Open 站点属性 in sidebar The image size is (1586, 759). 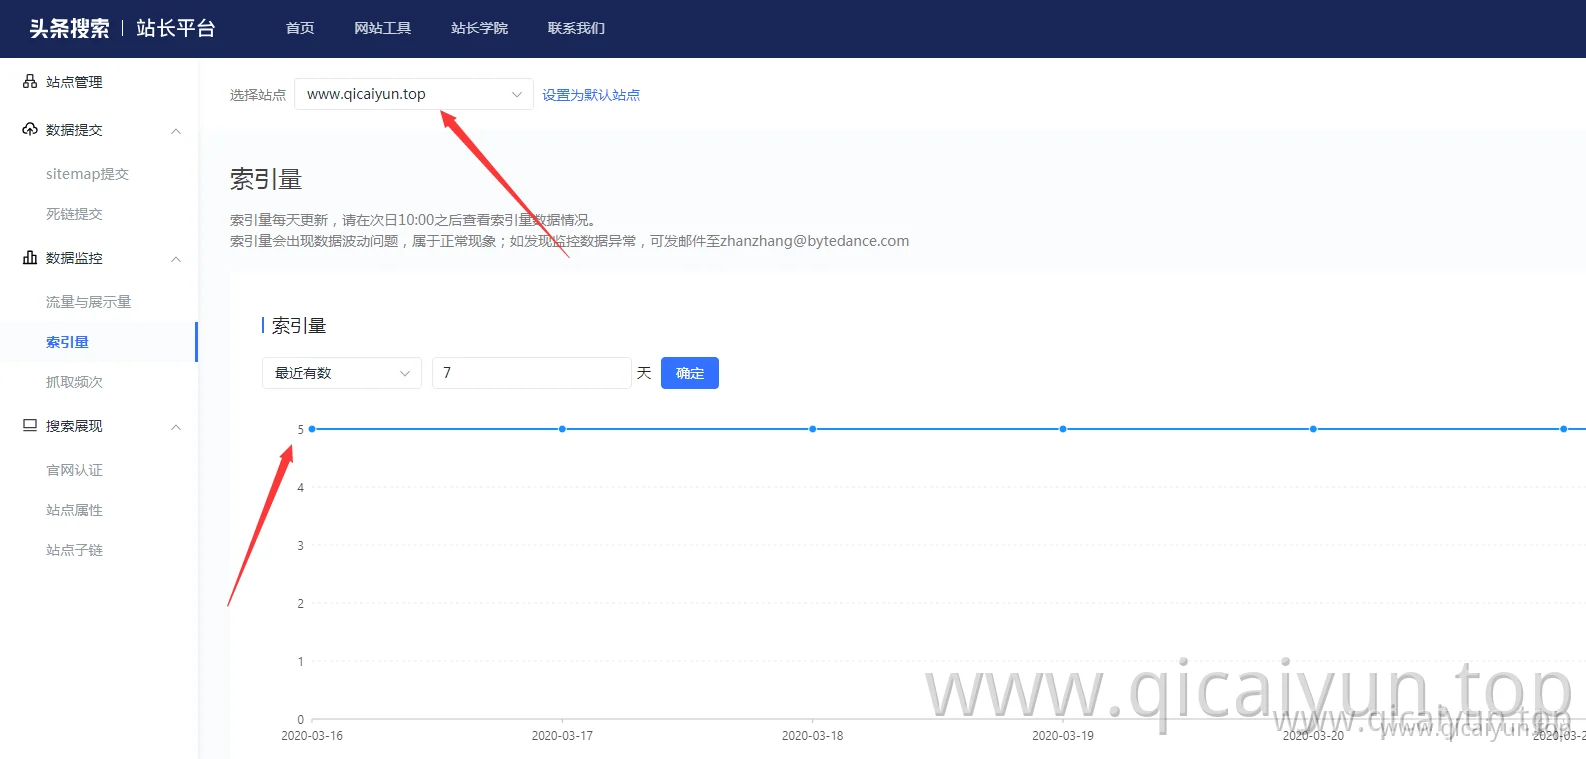(x=74, y=510)
